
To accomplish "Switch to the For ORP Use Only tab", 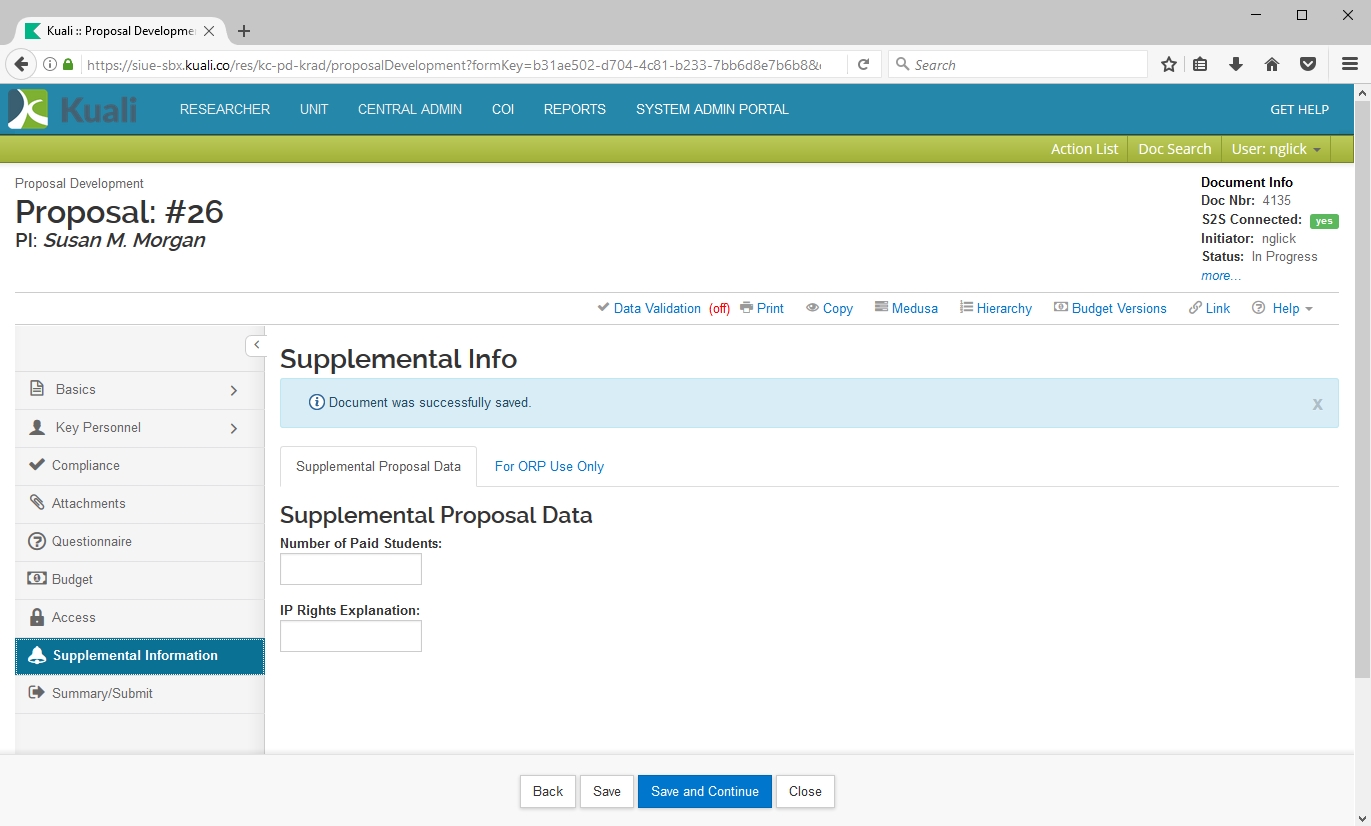I will [x=549, y=466].
